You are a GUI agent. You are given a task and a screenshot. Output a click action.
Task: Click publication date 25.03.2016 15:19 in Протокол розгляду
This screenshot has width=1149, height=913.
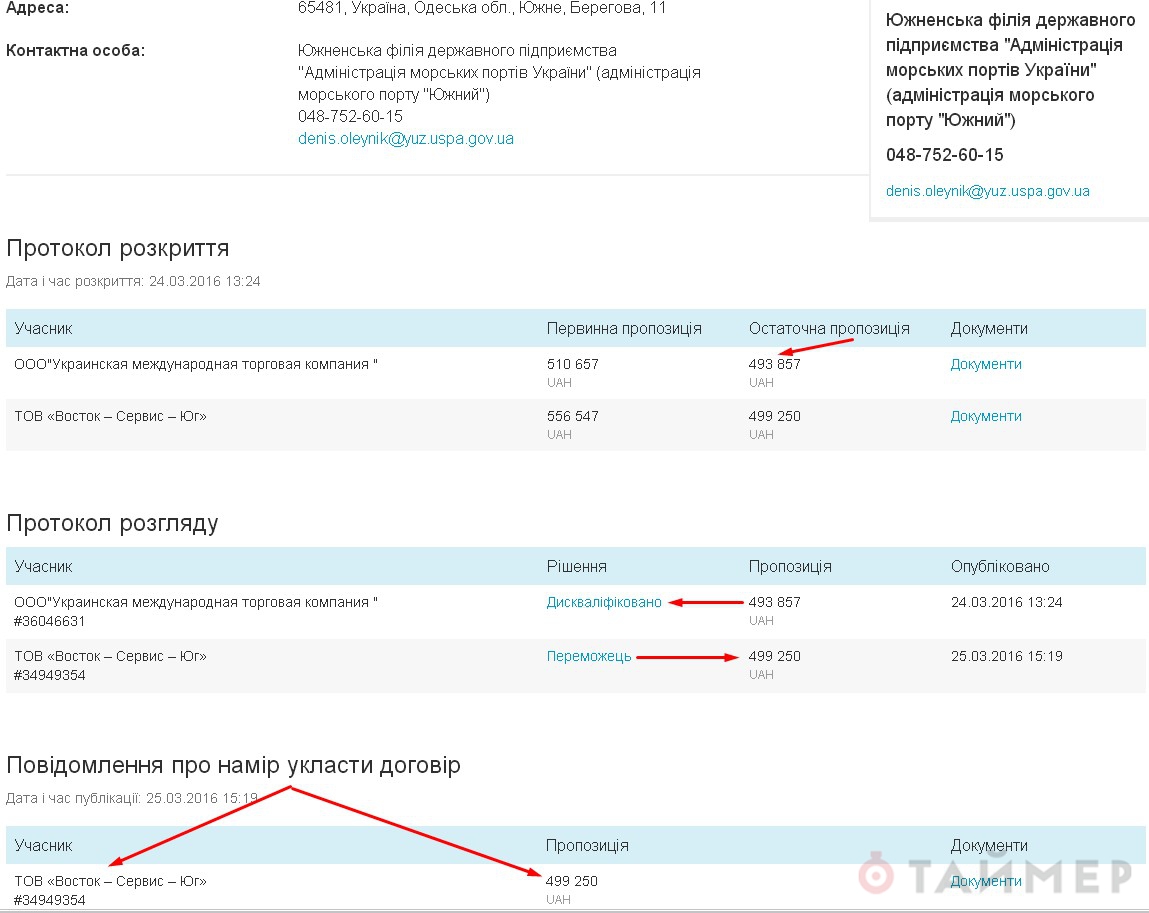(1006, 657)
